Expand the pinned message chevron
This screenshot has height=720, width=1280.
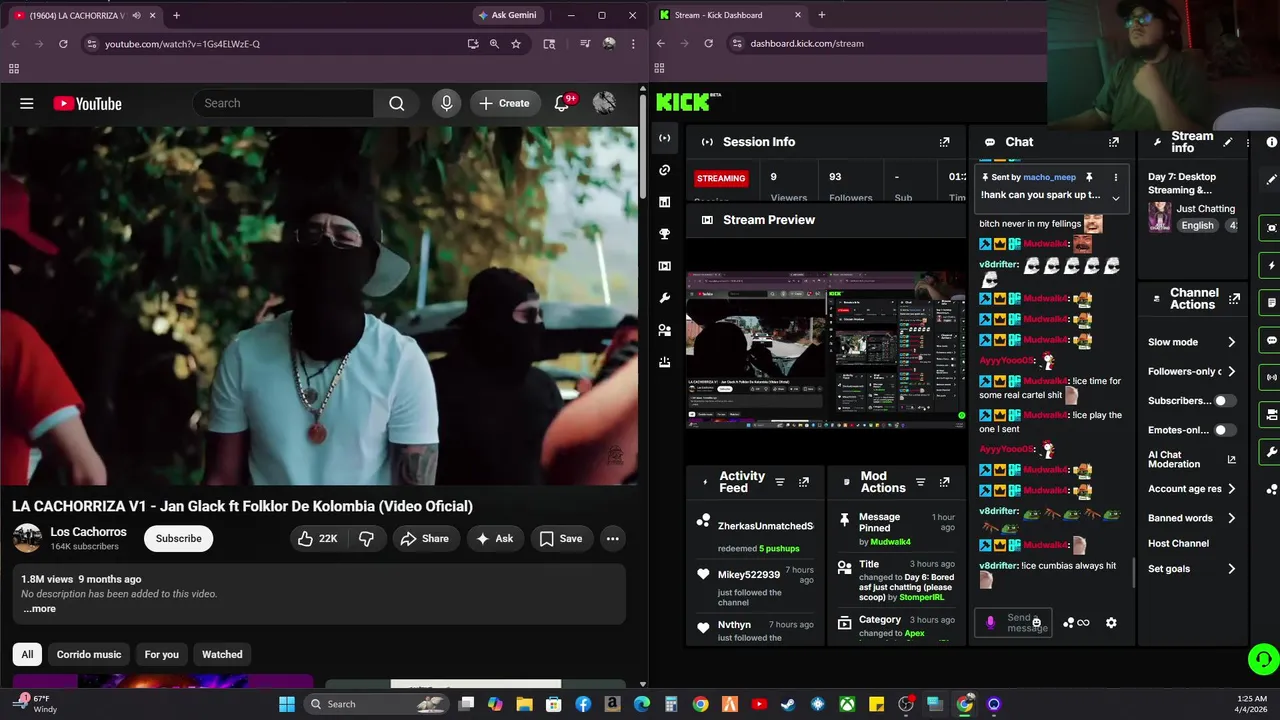(1116, 197)
